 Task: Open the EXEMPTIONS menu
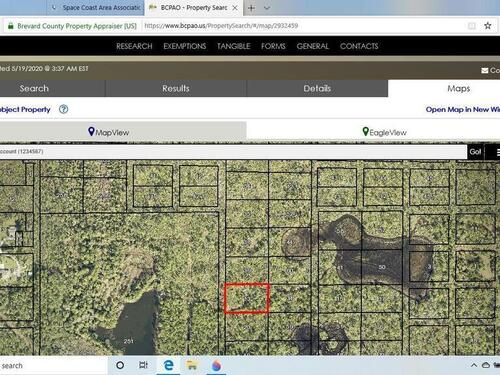pos(185,46)
